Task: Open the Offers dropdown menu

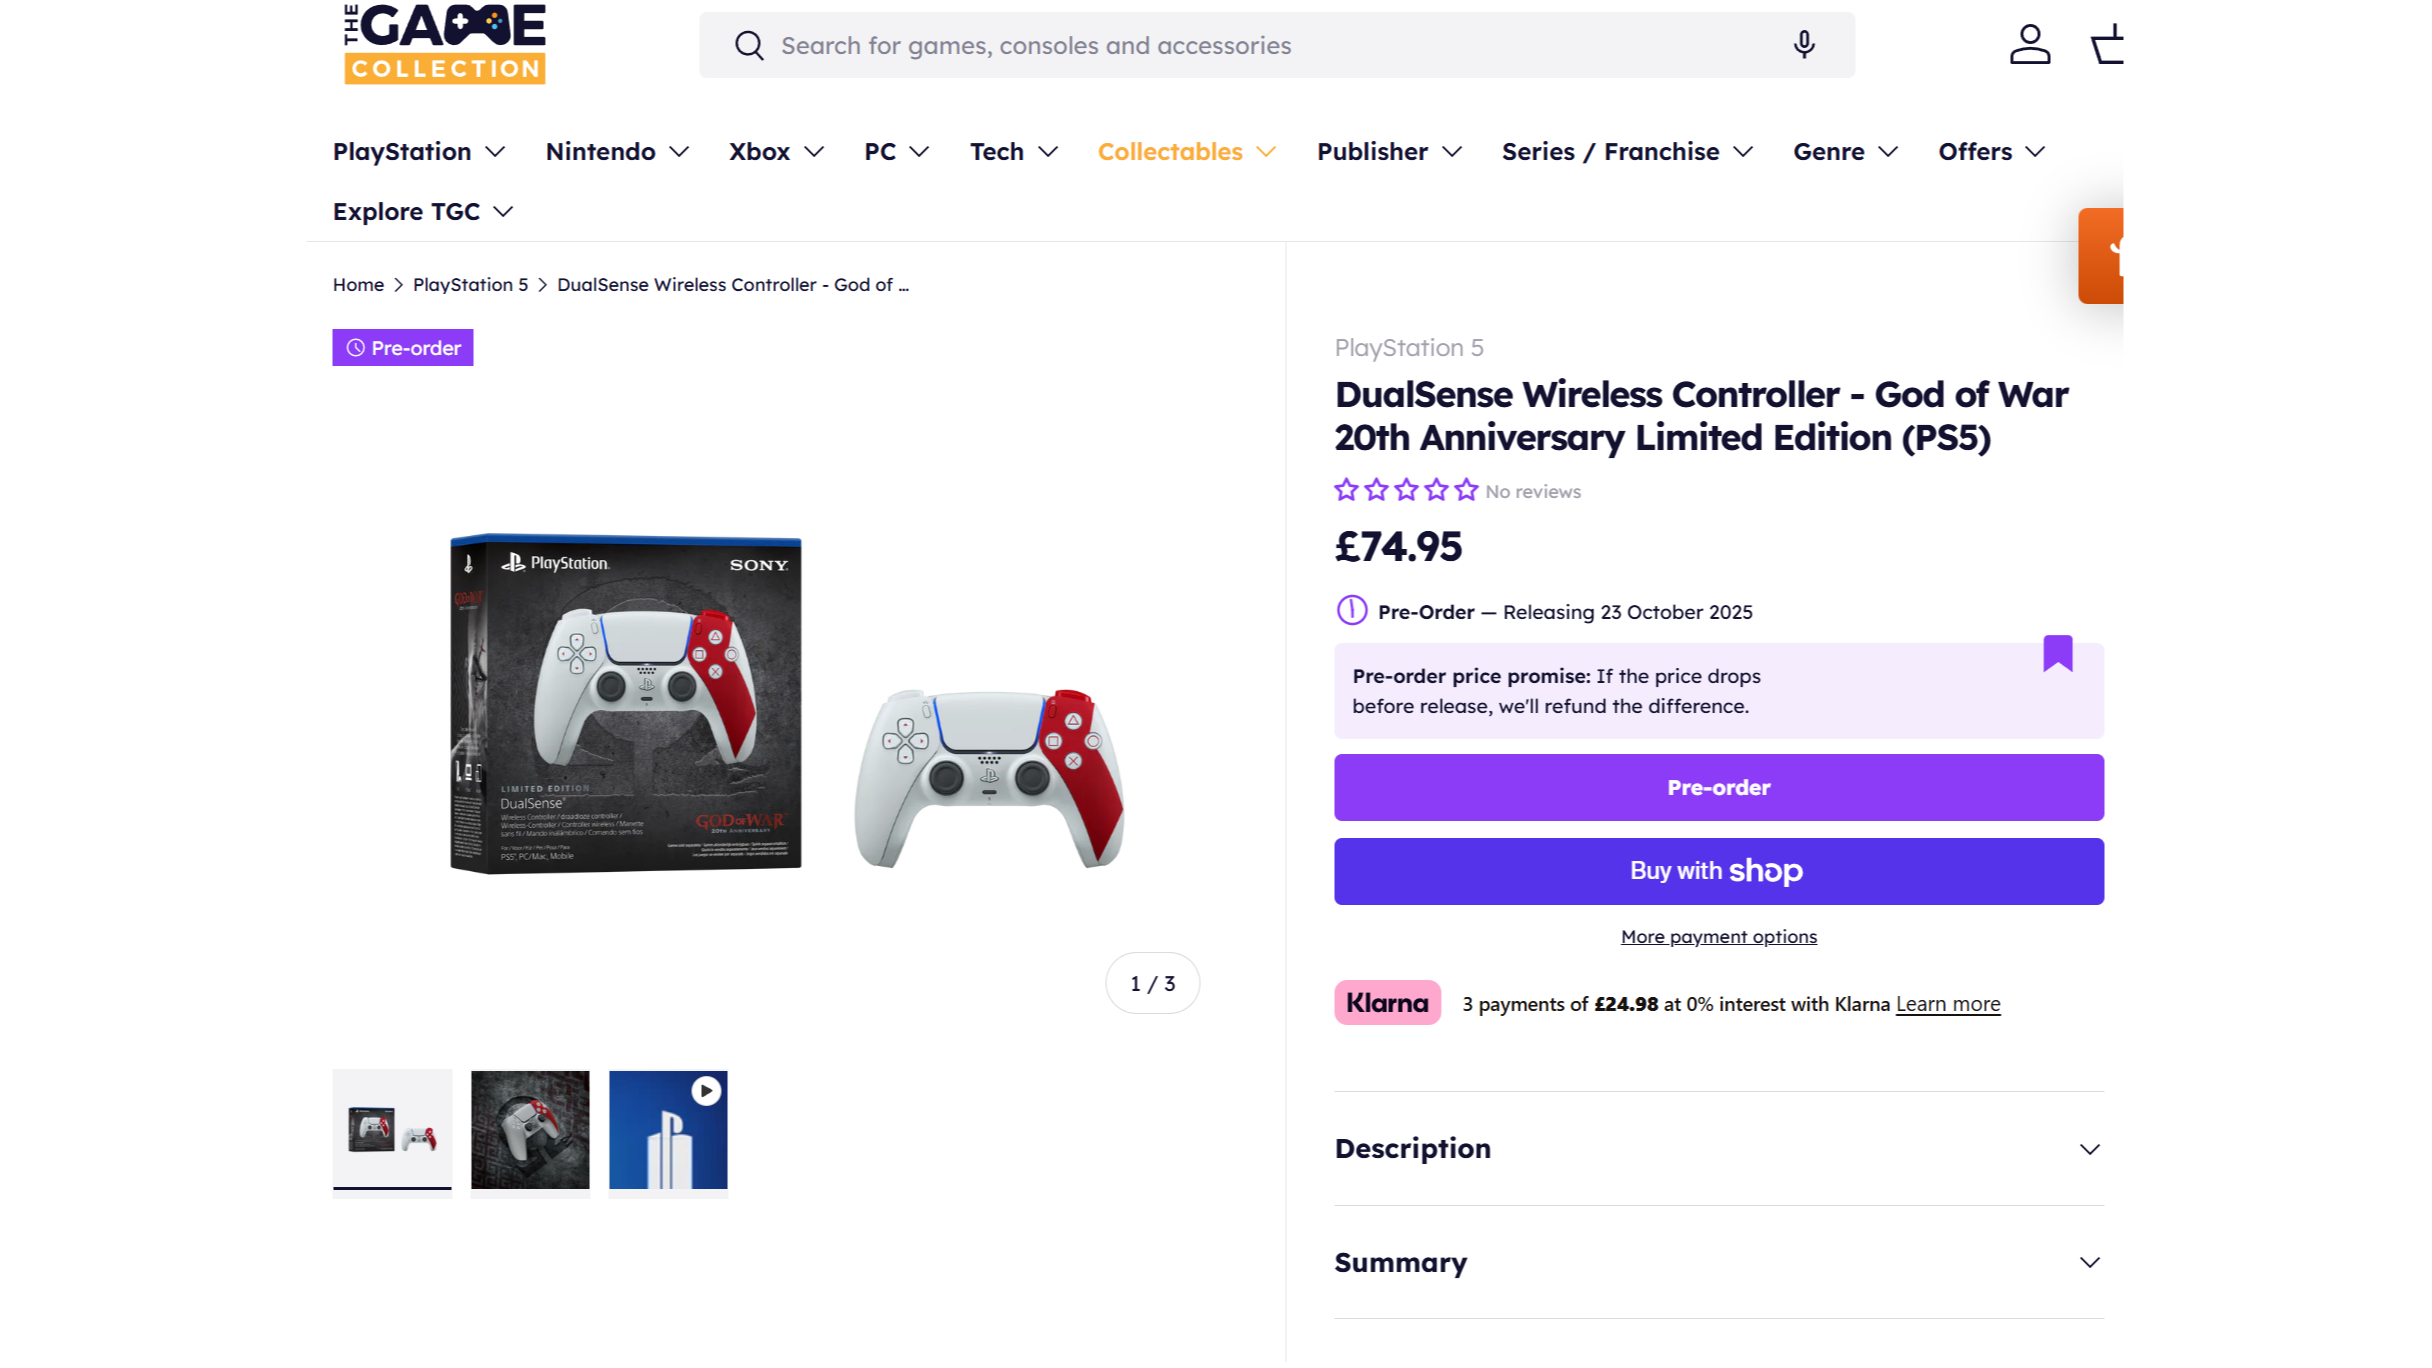Action: click(1991, 152)
